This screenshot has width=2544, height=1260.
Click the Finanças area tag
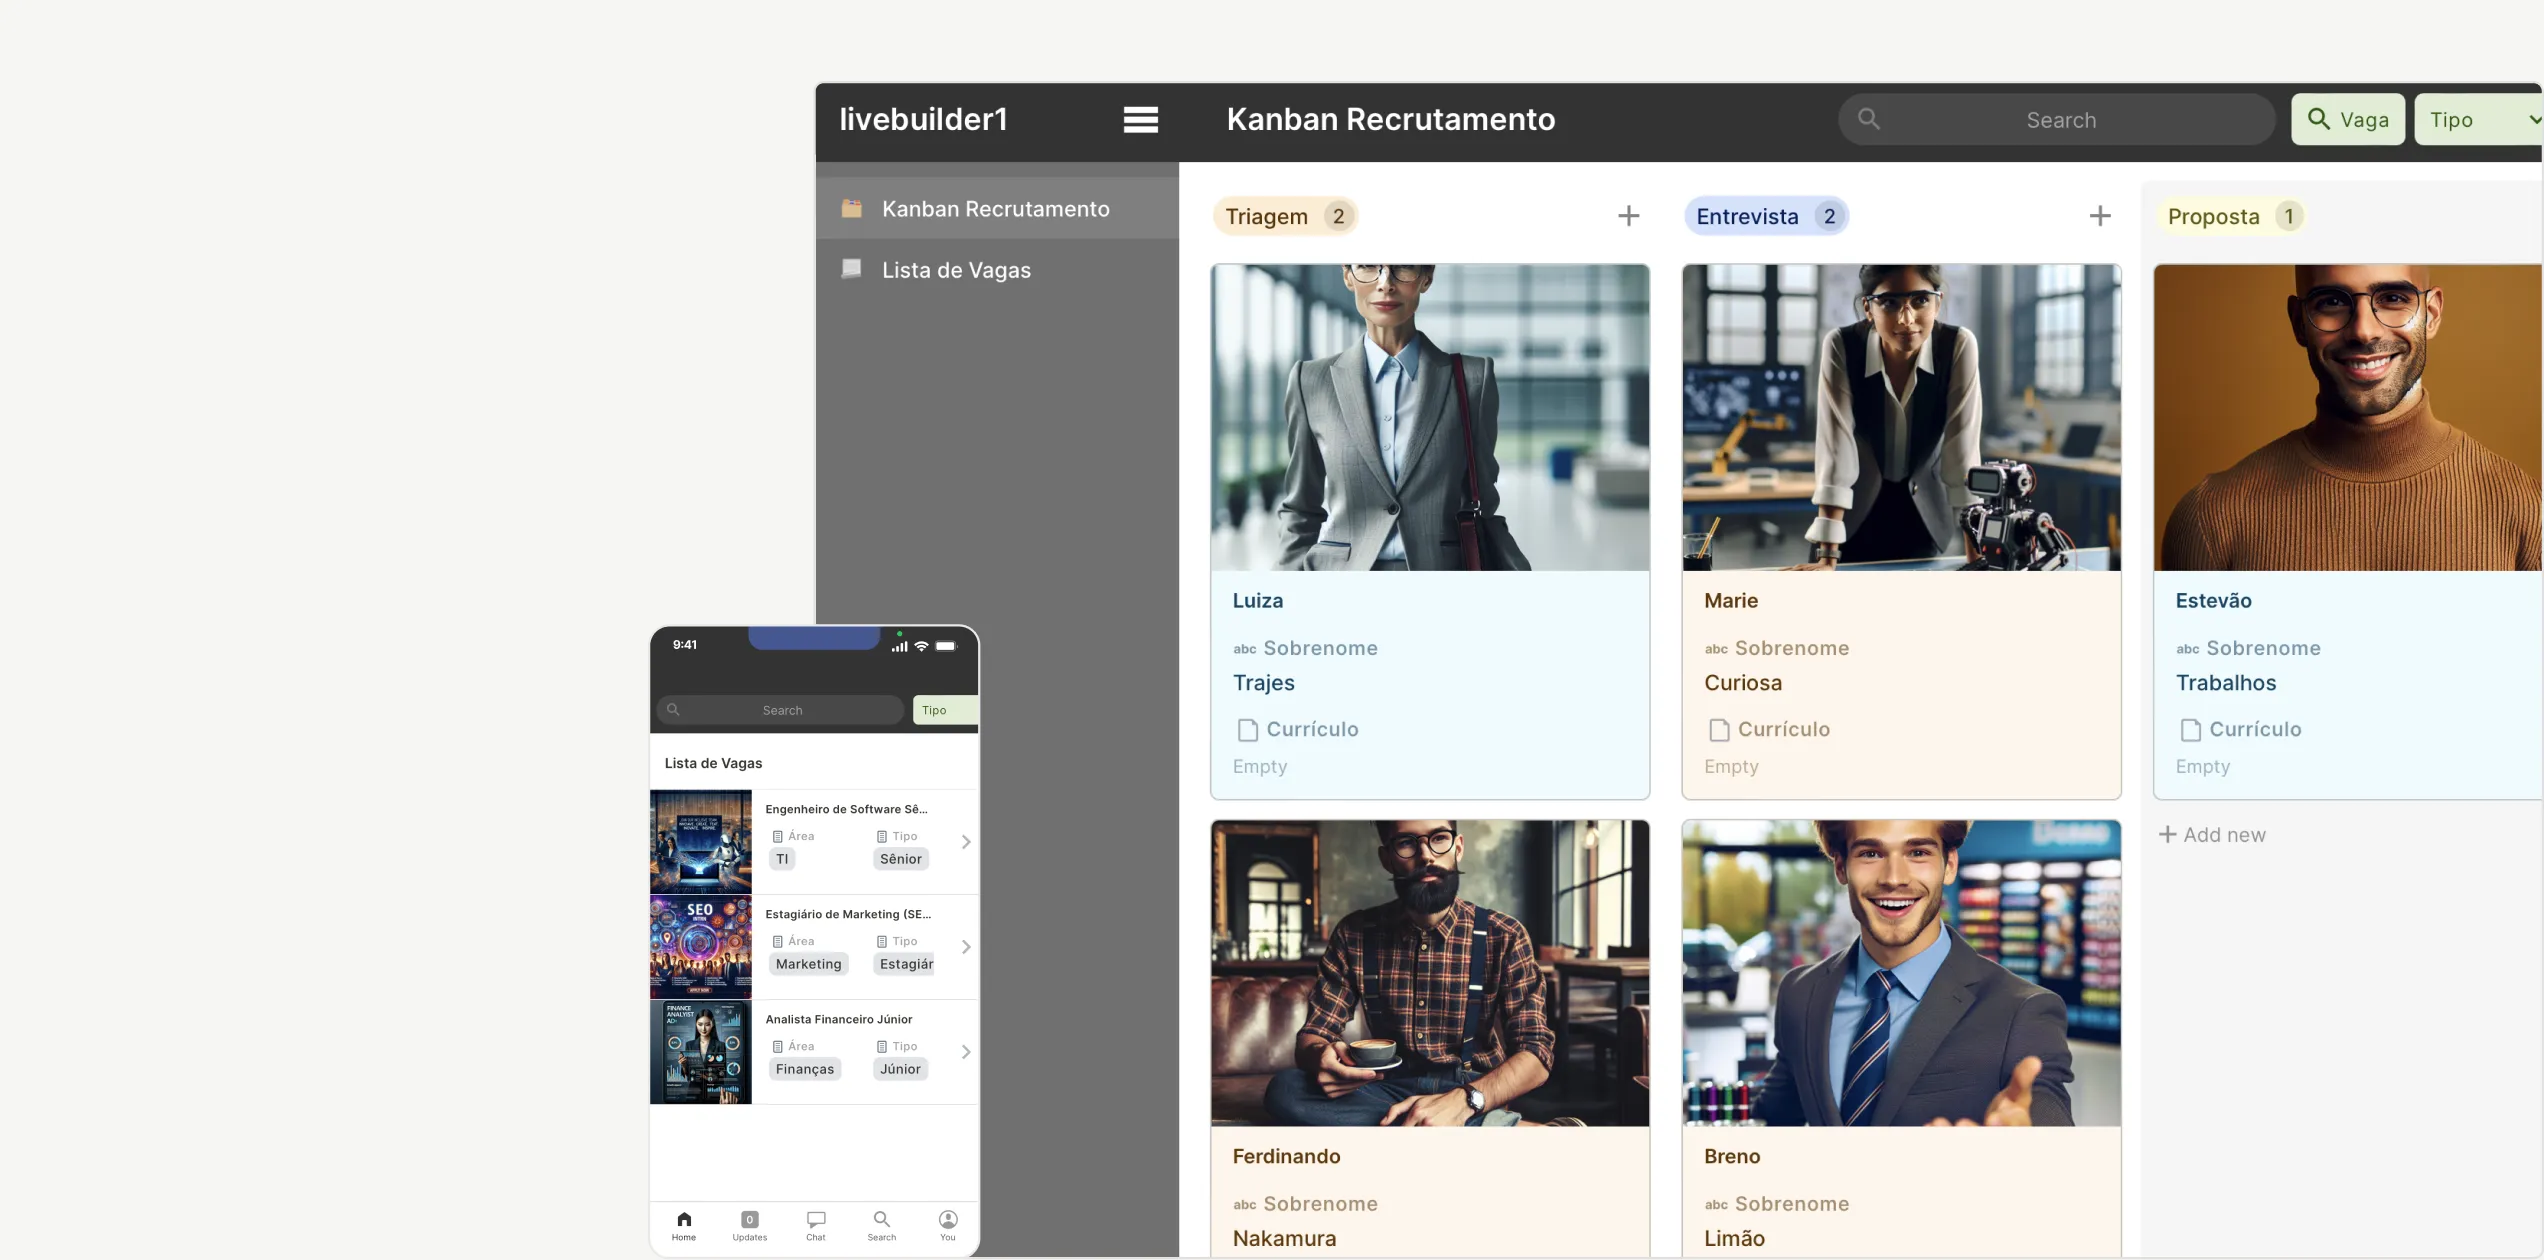coord(804,1069)
